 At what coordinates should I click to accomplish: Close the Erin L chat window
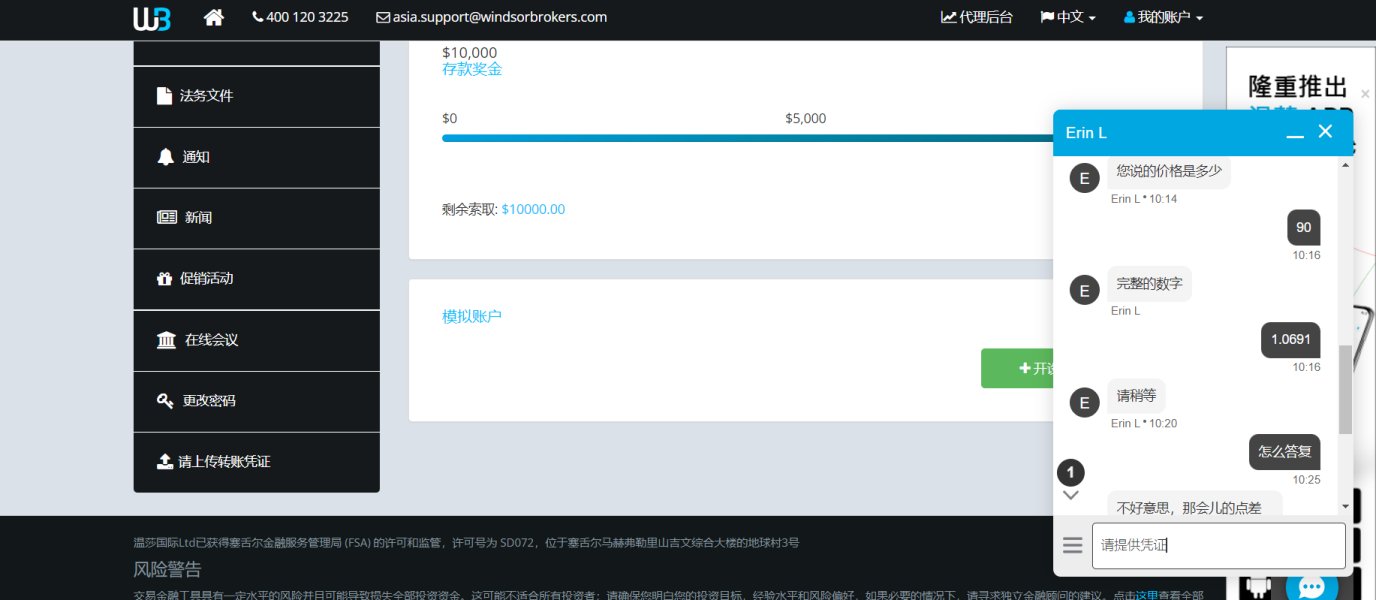pyautogui.click(x=1325, y=131)
